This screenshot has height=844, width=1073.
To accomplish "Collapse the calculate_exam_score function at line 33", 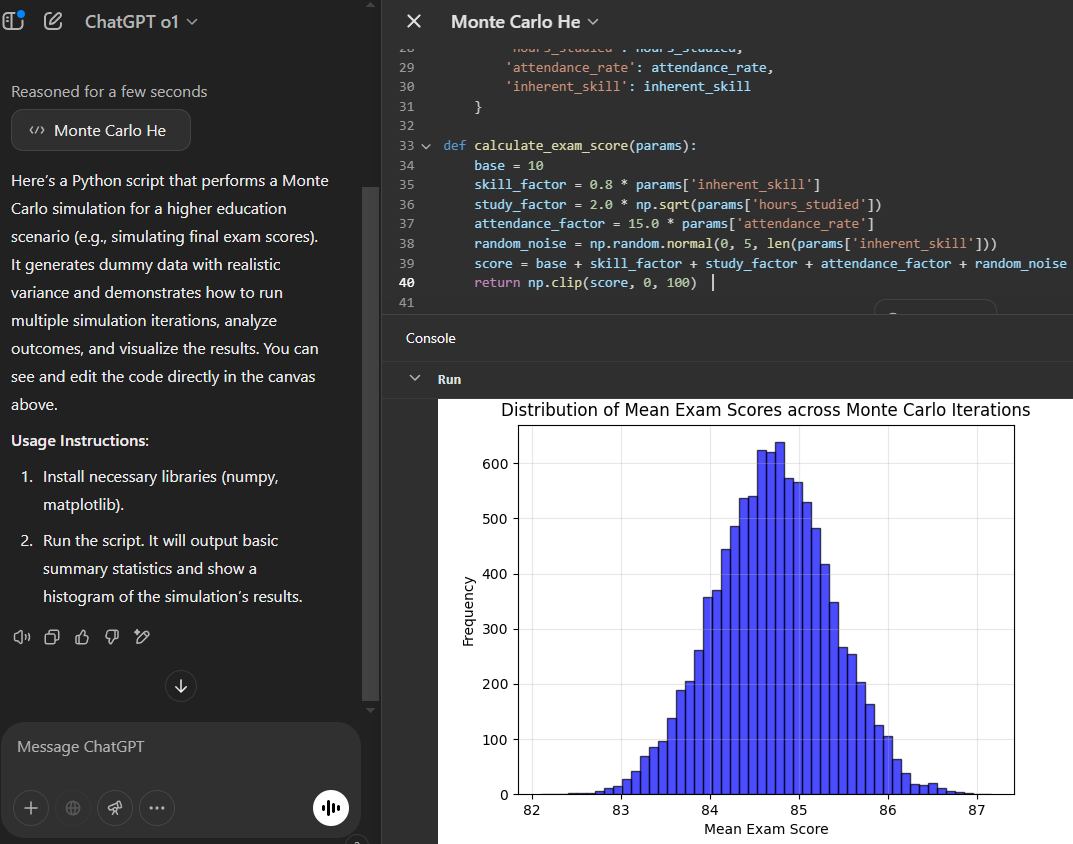I will 426,145.
